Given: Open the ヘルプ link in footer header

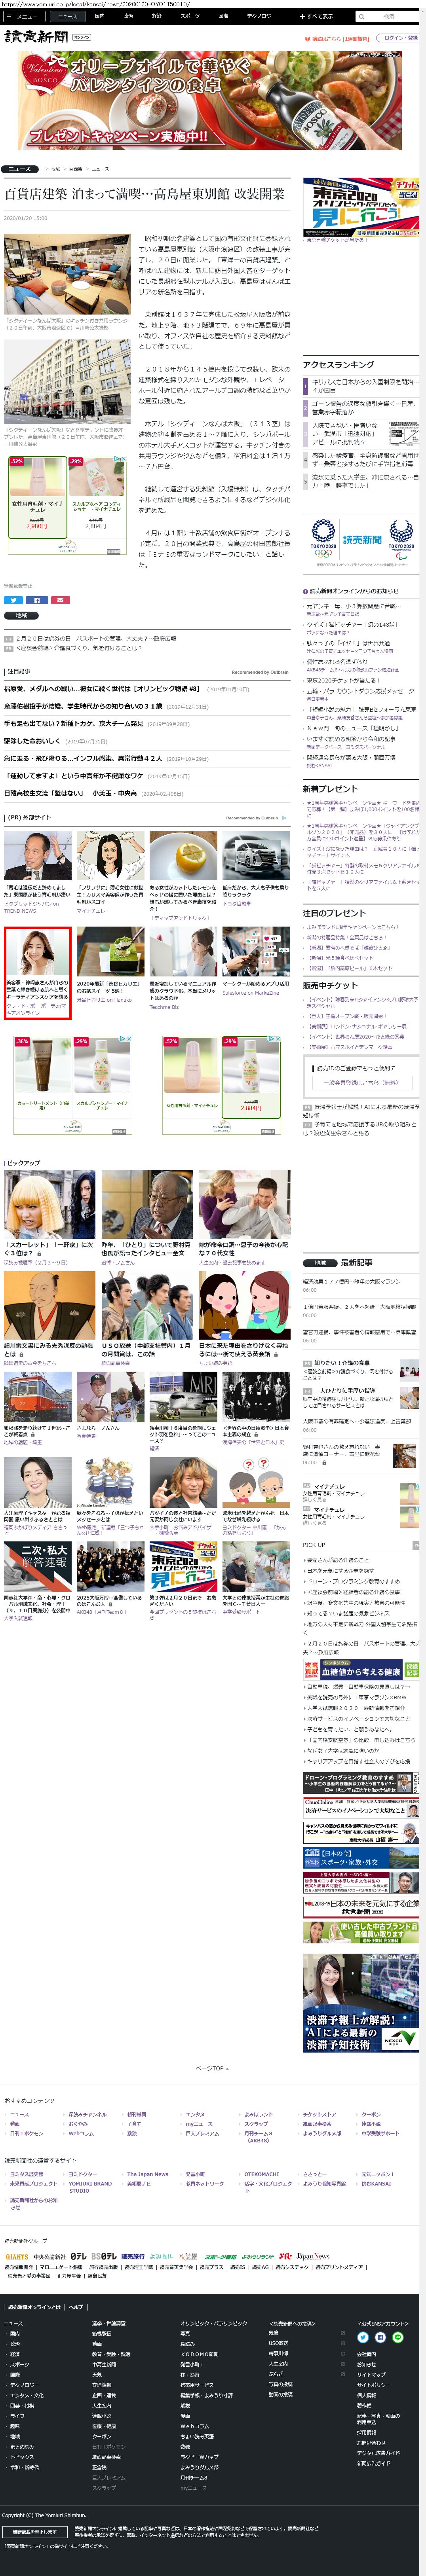Looking at the screenshot, I should tap(76, 2306).
